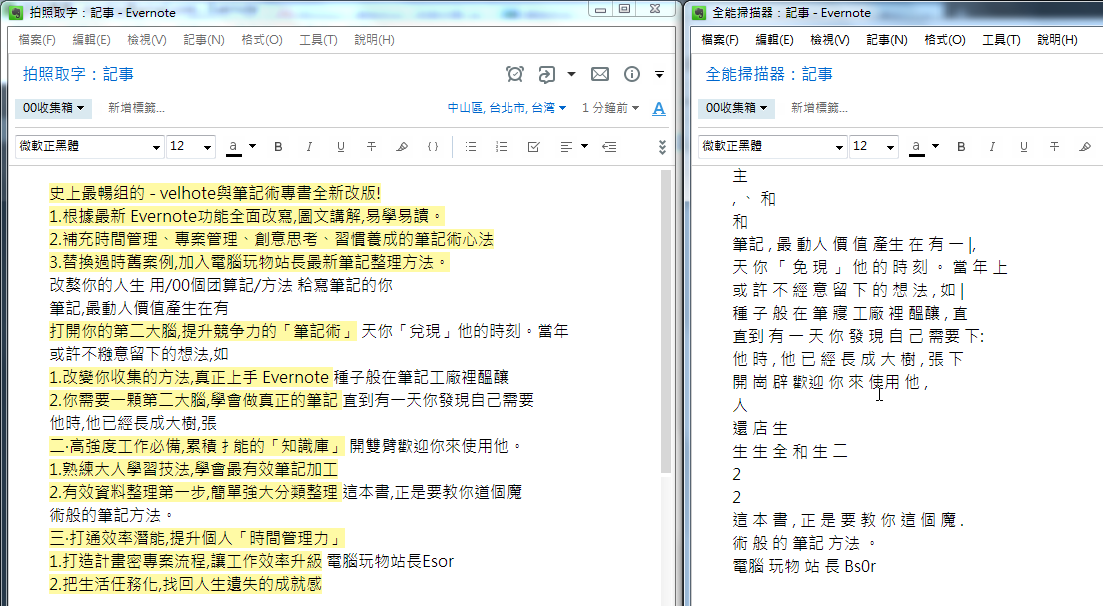Screen dimensions: 1103x606
Task: Click the Evernote elephant icon in 全能掃描器 title bar
Action: [699, 13]
